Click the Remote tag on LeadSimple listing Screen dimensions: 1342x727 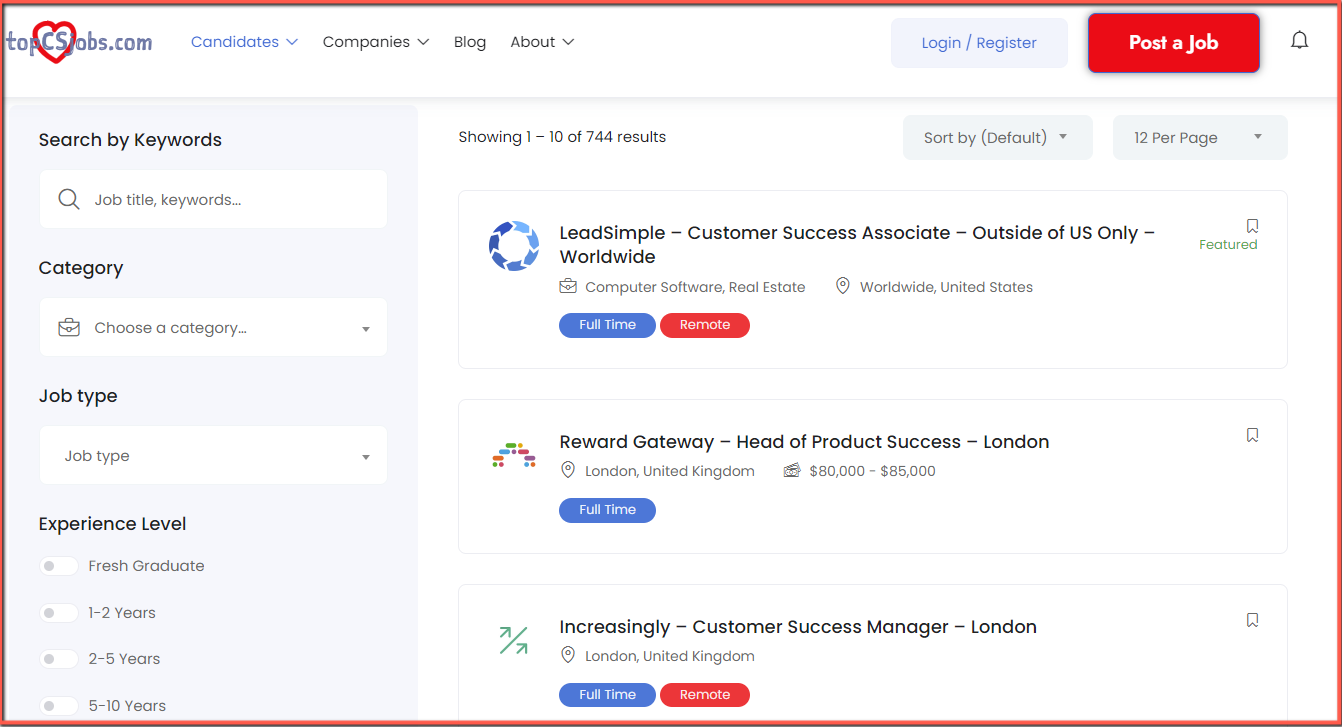tap(705, 325)
